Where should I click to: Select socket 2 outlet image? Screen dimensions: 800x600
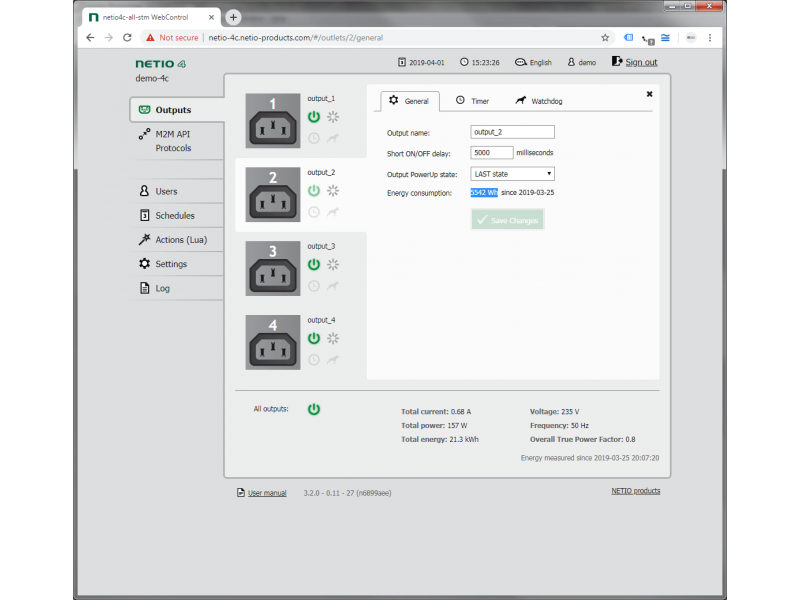pyautogui.click(x=273, y=194)
